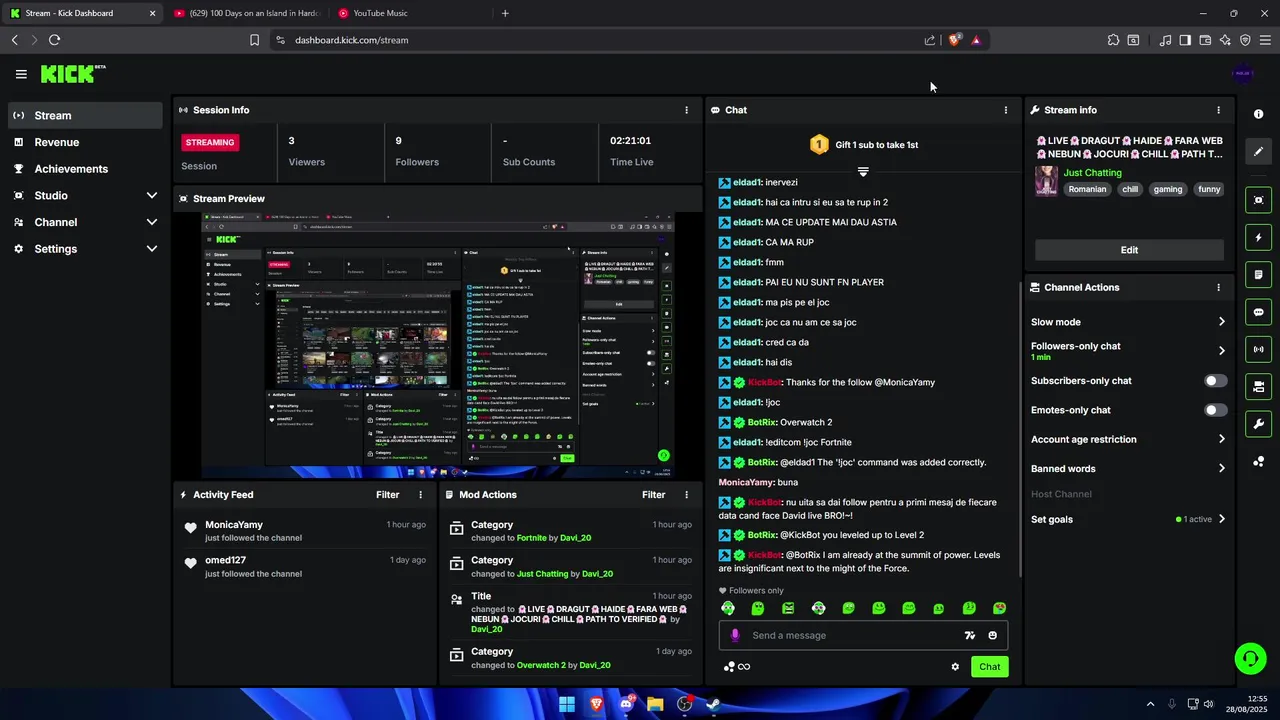Image resolution: width=1280 pixels, height=720 pixels.
Task: Open Chat panel three-dot menu
Action: click(x=1006, y=110)
